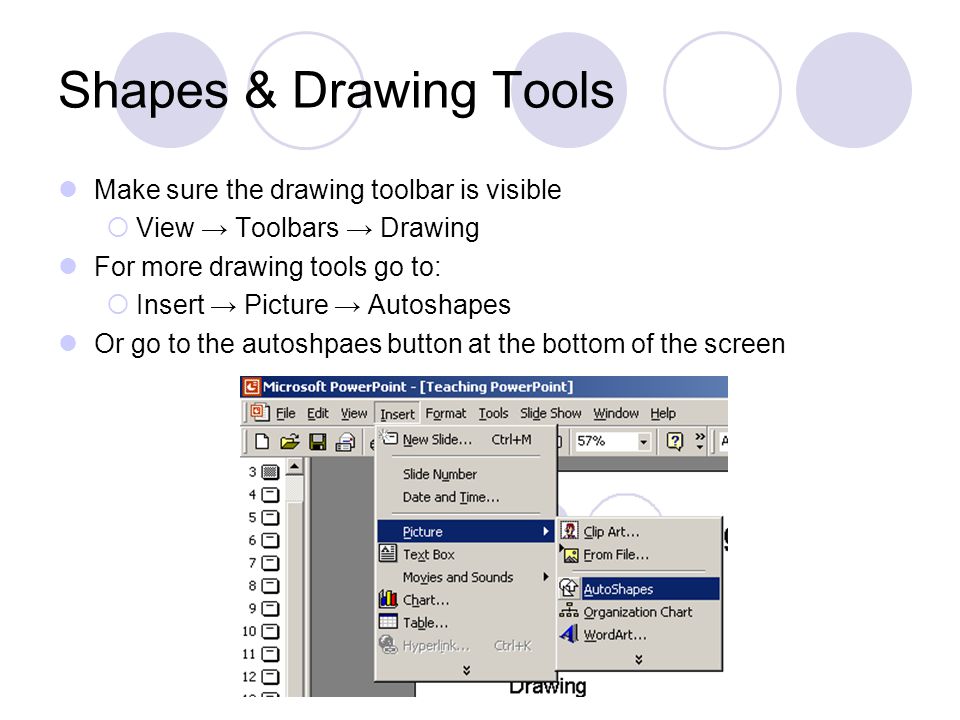
Task: Choose Table... menu entry
Action: click(465, 623)
